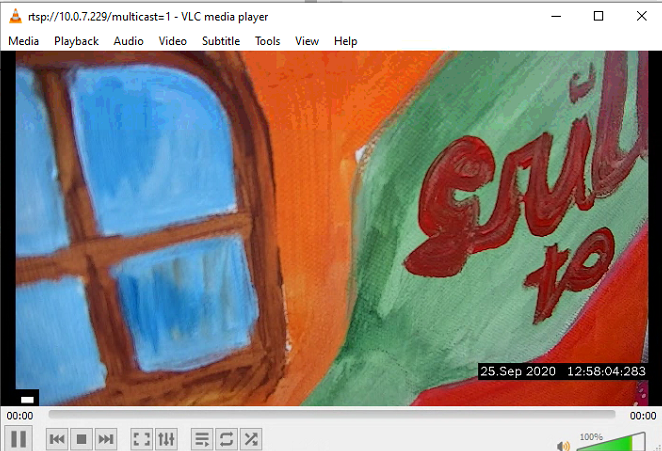Open the Audio menu
The height and width of the screenshot is (451, 662).
tap(128, 41)
